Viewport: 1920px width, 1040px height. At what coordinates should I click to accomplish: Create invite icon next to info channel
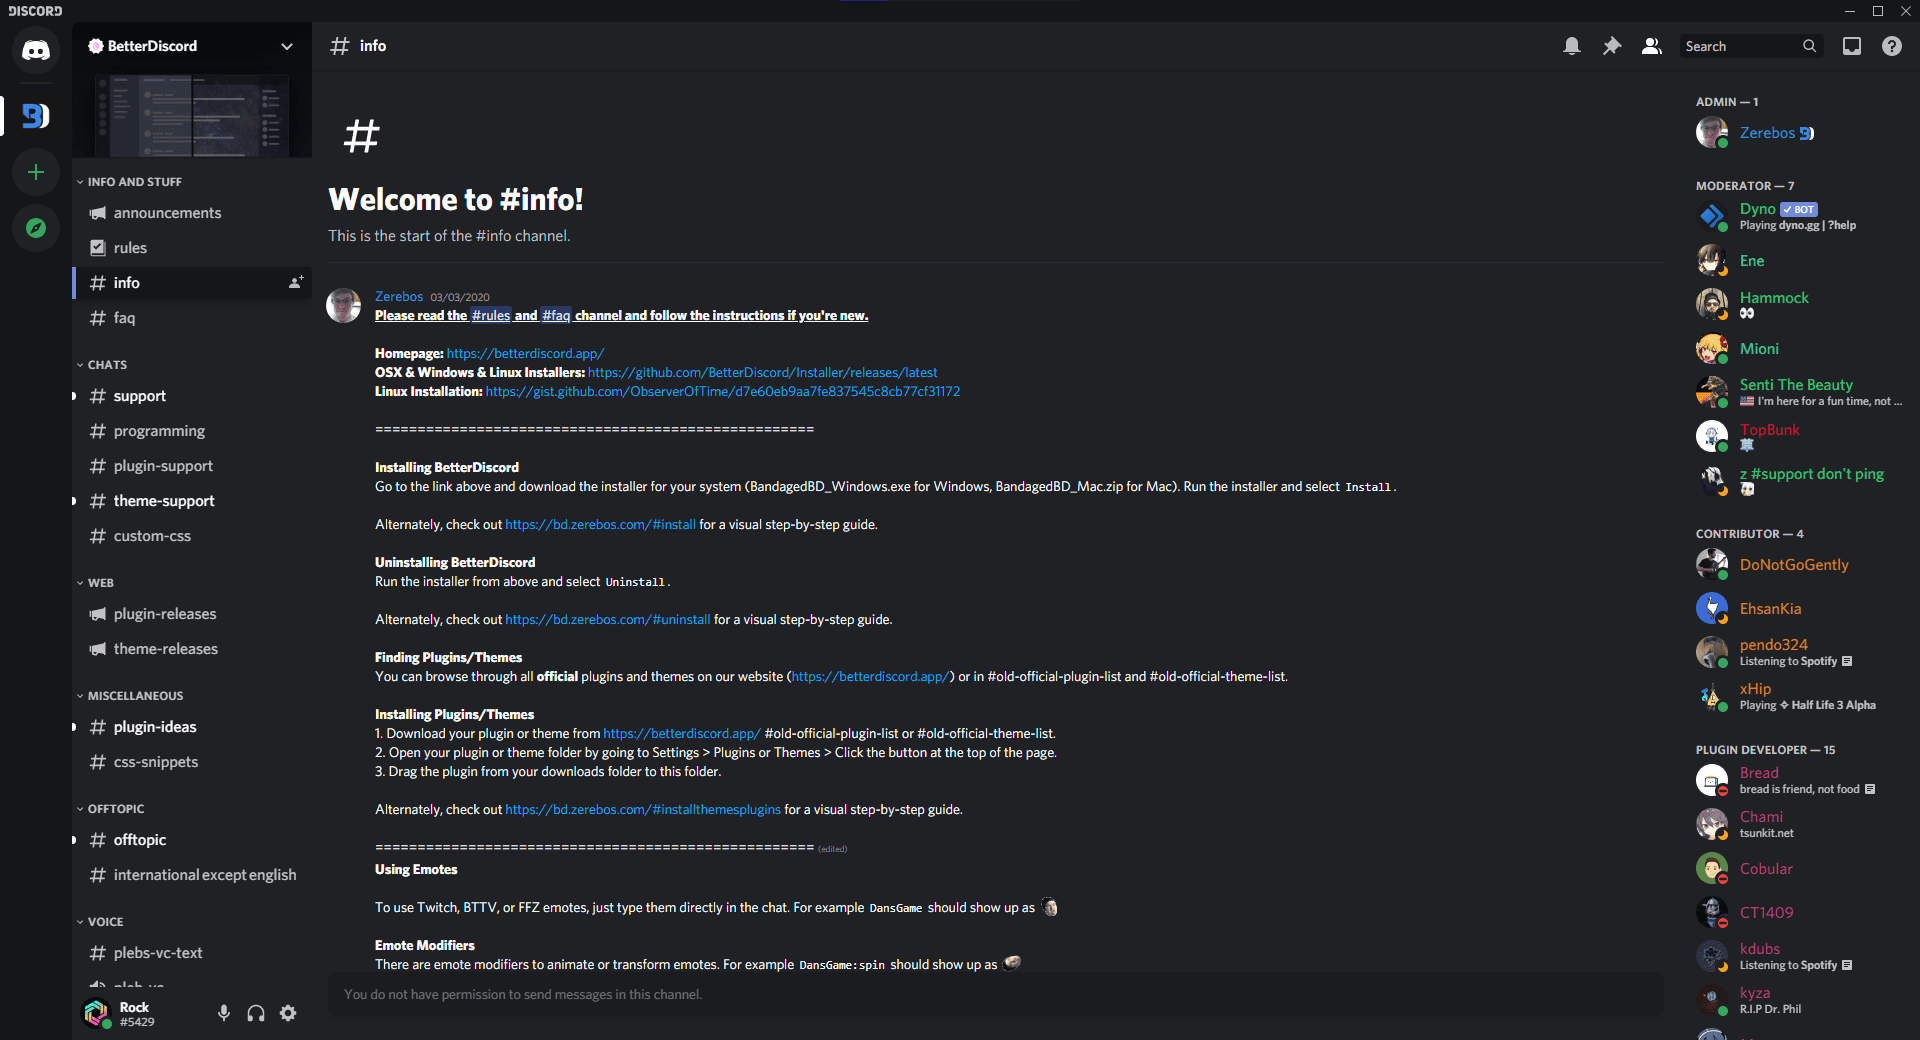click(296, 283)
